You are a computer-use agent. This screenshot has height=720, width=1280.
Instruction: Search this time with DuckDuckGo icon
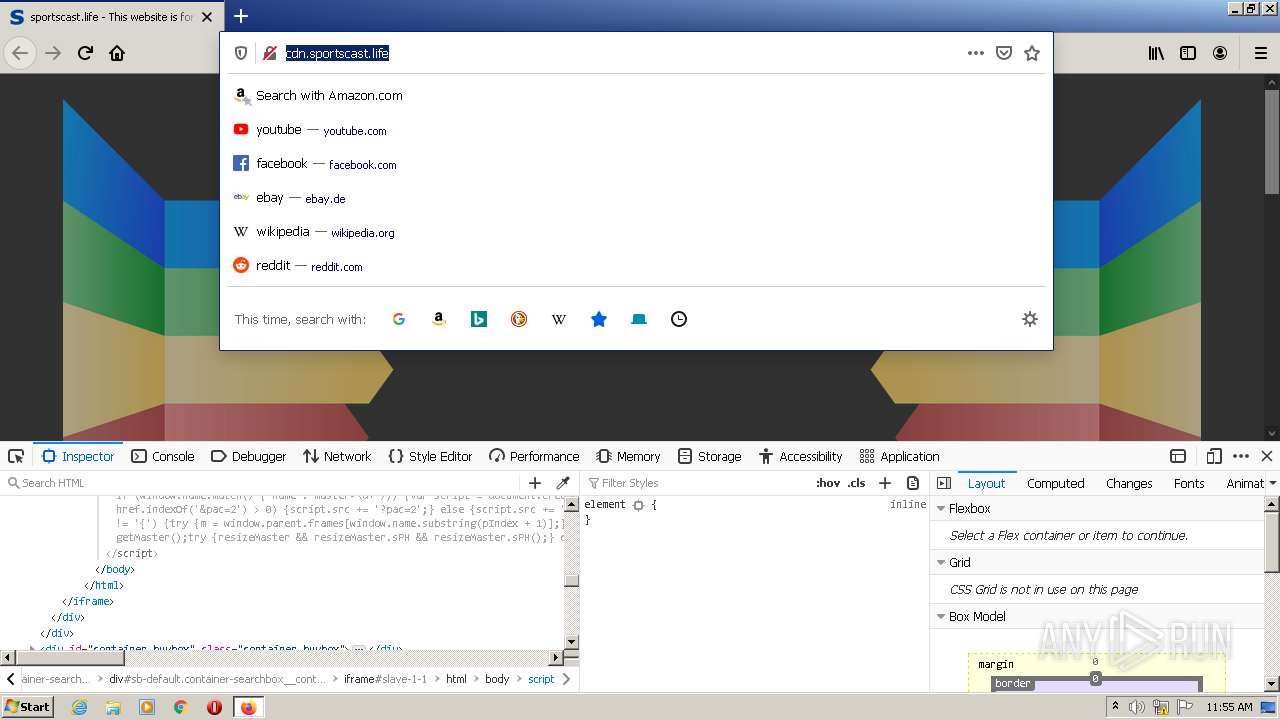coord(519,319)
